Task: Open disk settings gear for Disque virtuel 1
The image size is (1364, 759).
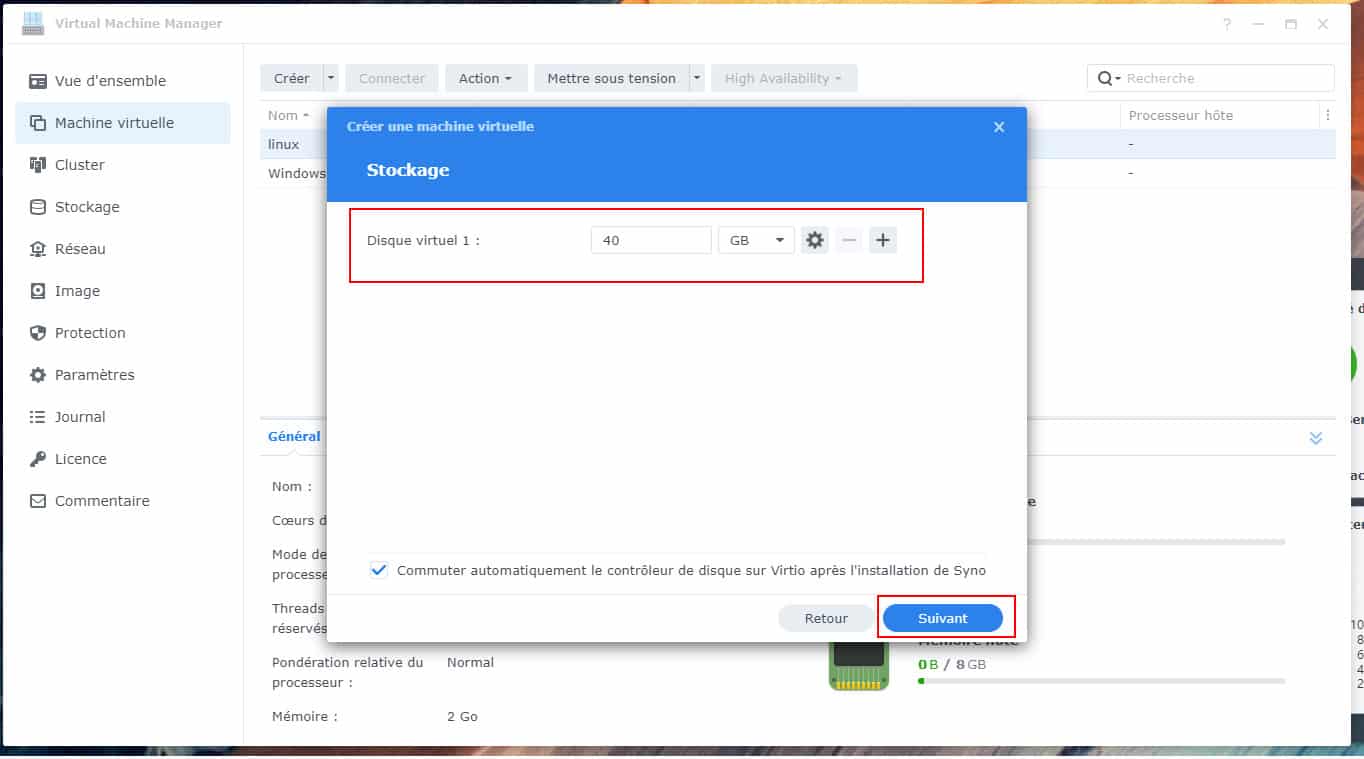Action: tap(815, 240)
